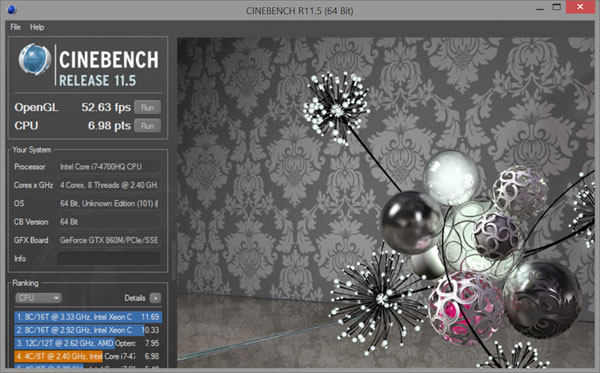The image size is (600, 373).
Task: Minimize the Cinebench window
Action: point(540,8)
